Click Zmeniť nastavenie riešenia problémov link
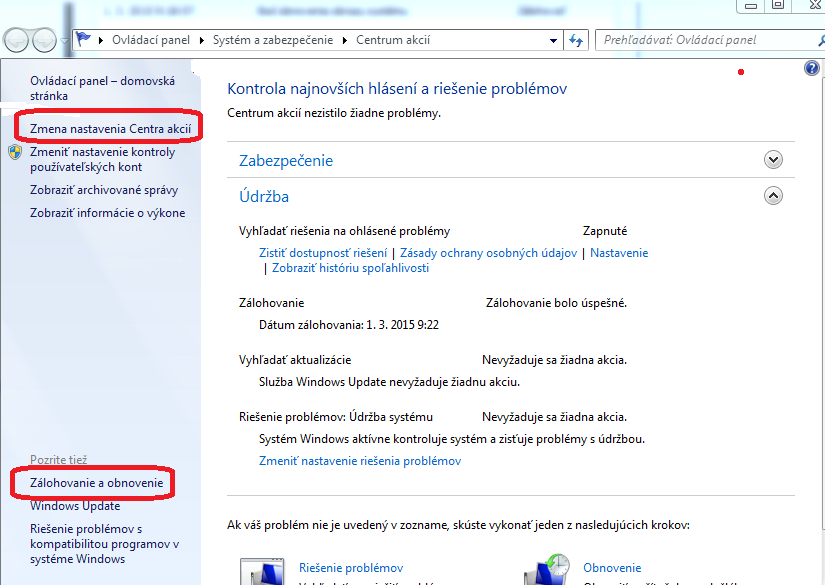The image size is (825, 585). pos(360,461)
